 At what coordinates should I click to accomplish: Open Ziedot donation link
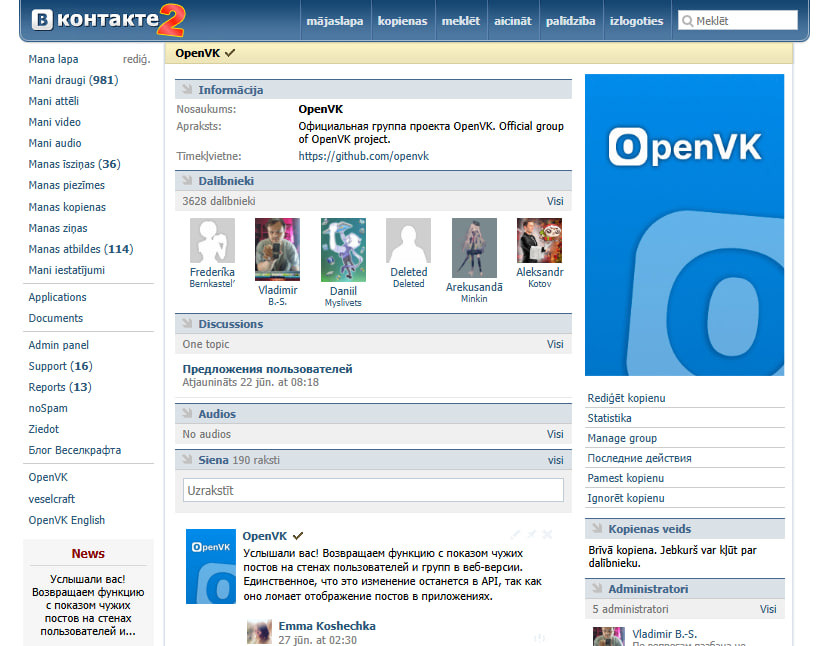[x=44, y=429]
